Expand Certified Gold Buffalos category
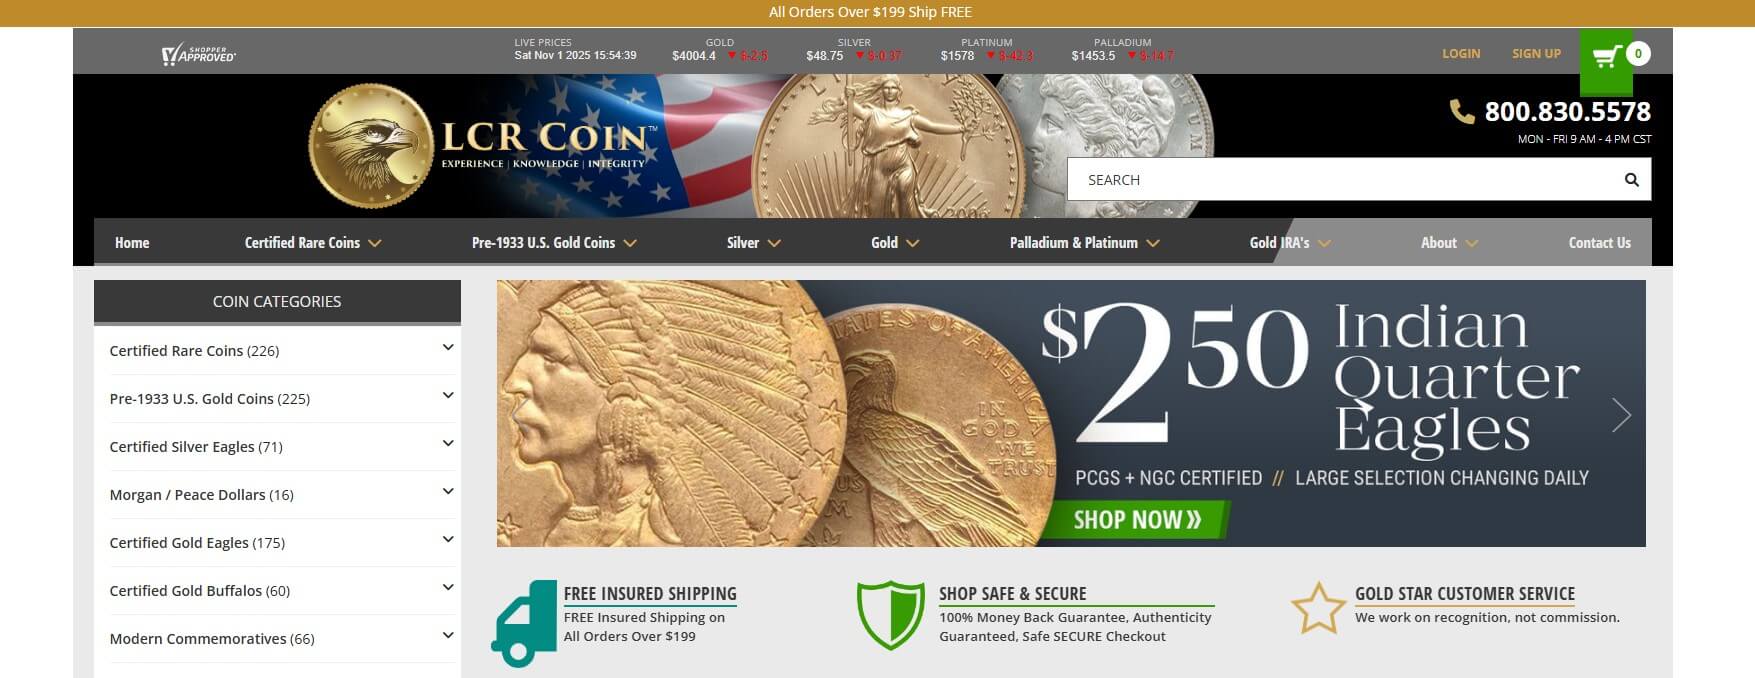The width and height of the screenshot is (1755, 678). tap(448, 588)
